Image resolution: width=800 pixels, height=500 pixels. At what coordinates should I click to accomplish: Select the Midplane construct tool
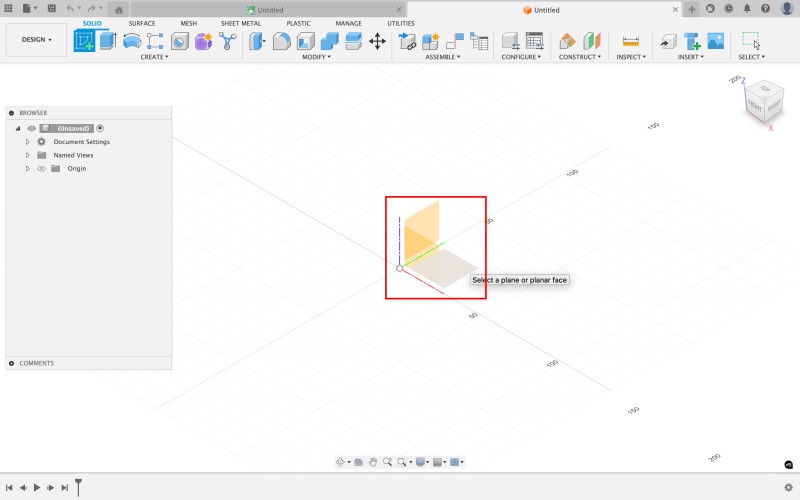592,41
